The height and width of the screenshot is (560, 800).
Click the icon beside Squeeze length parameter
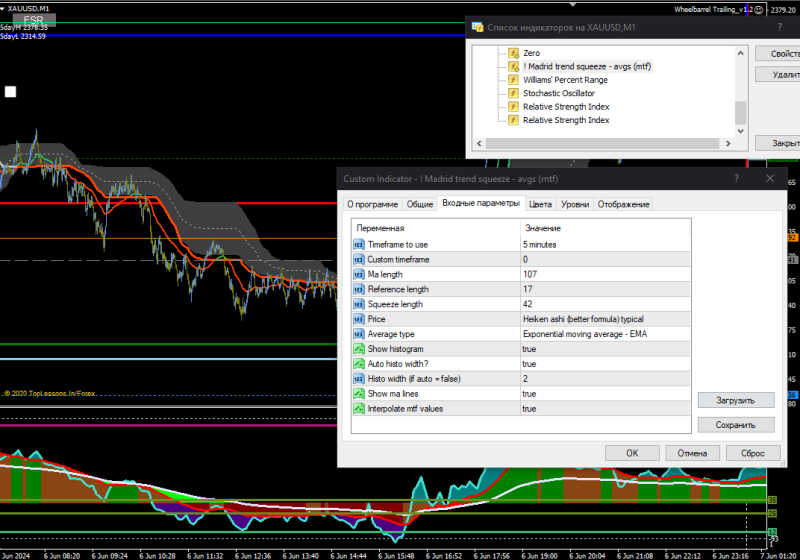coord(359,304)
